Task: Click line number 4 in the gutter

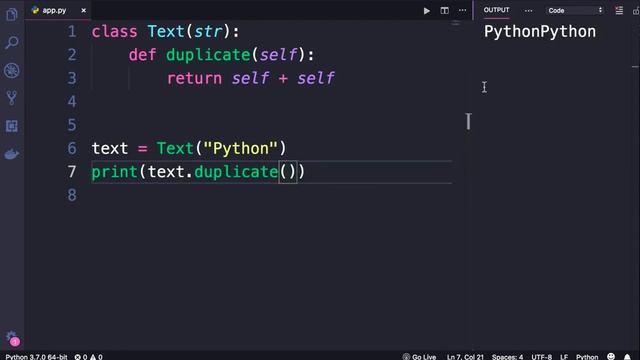Action: pos(72,101)
